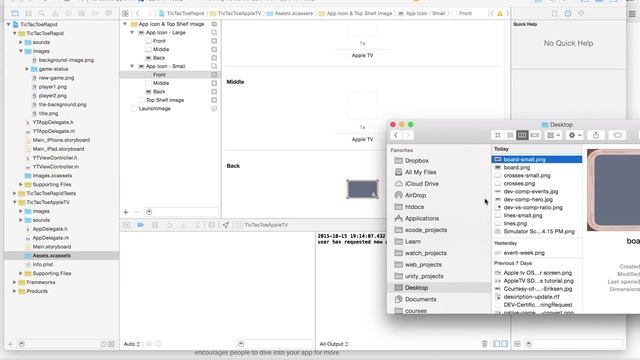
Task: Click the Back layer image thumbnail
Action: click(362, 189)
